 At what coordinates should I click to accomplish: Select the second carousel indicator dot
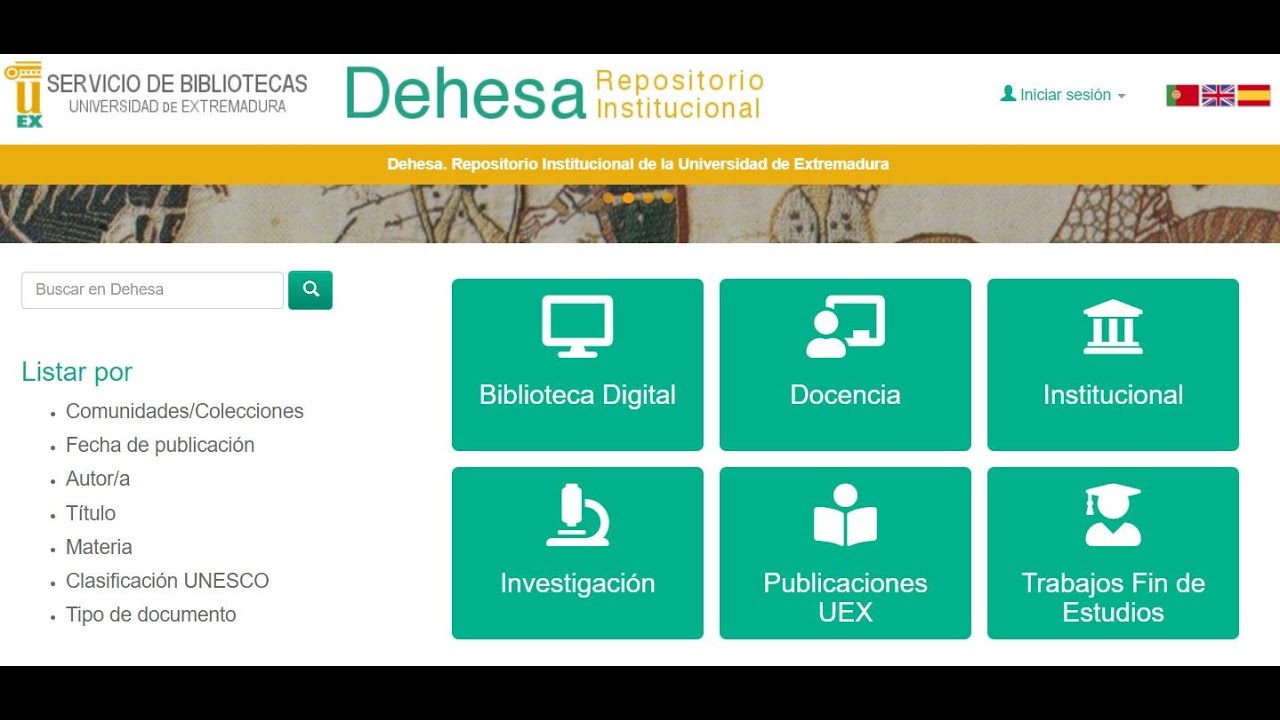point(628,198)
